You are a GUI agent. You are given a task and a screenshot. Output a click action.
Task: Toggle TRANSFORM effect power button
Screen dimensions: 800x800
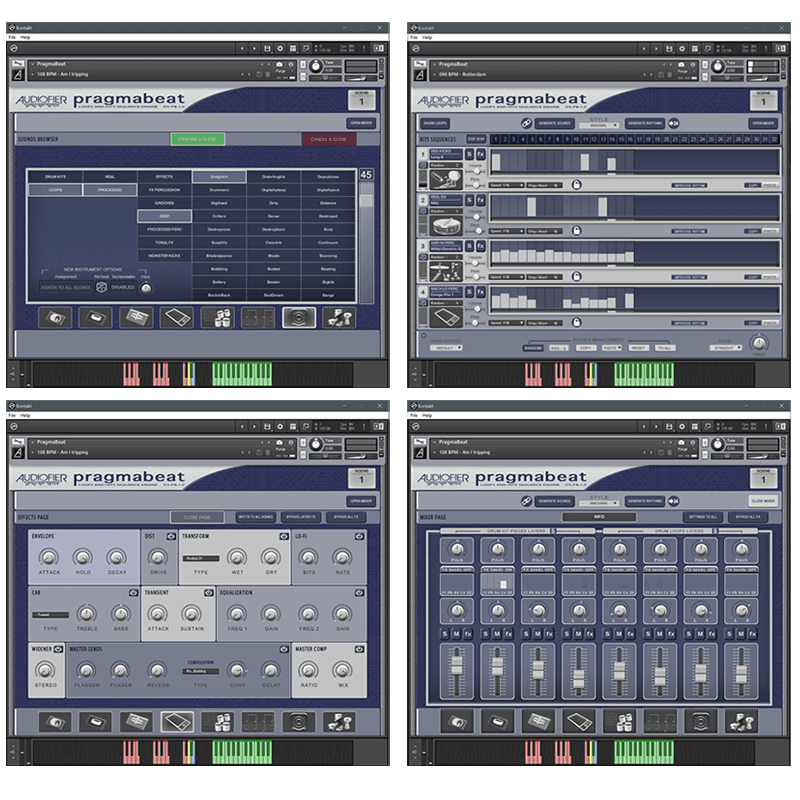[284, 536]
